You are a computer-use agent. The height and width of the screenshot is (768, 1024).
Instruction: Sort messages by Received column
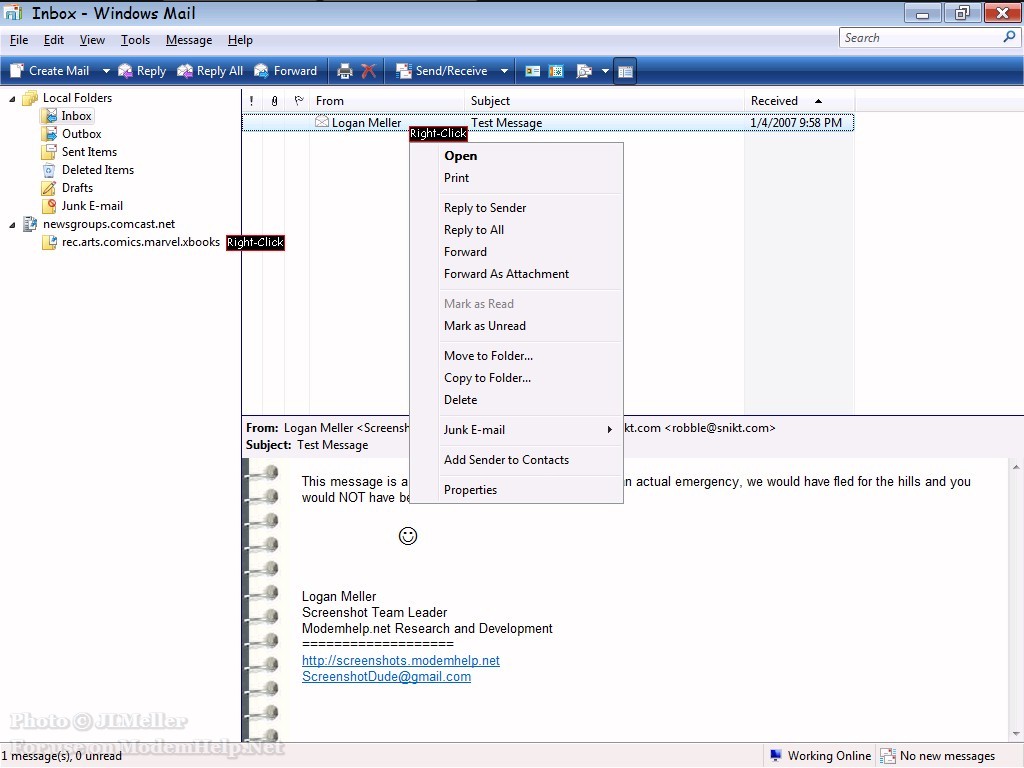pos(799,101)
